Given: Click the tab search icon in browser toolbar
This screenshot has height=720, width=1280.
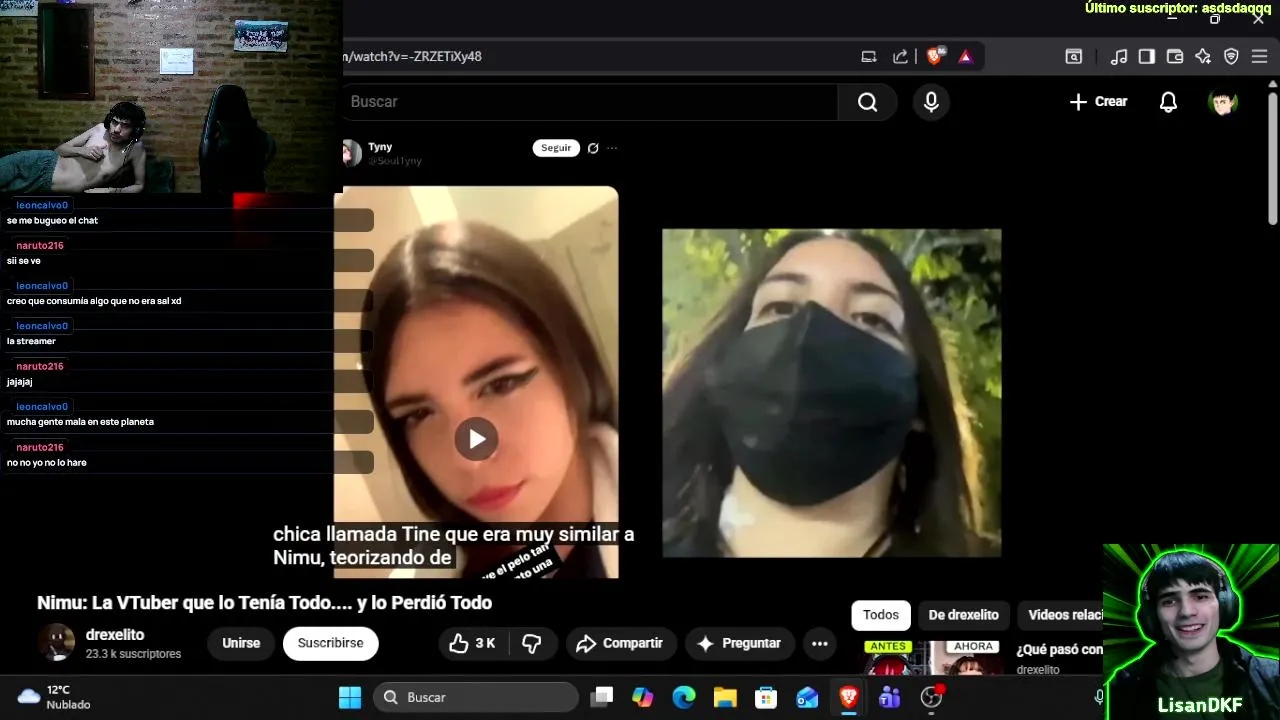Looking at the screenshot, I should click(1073, 57).
